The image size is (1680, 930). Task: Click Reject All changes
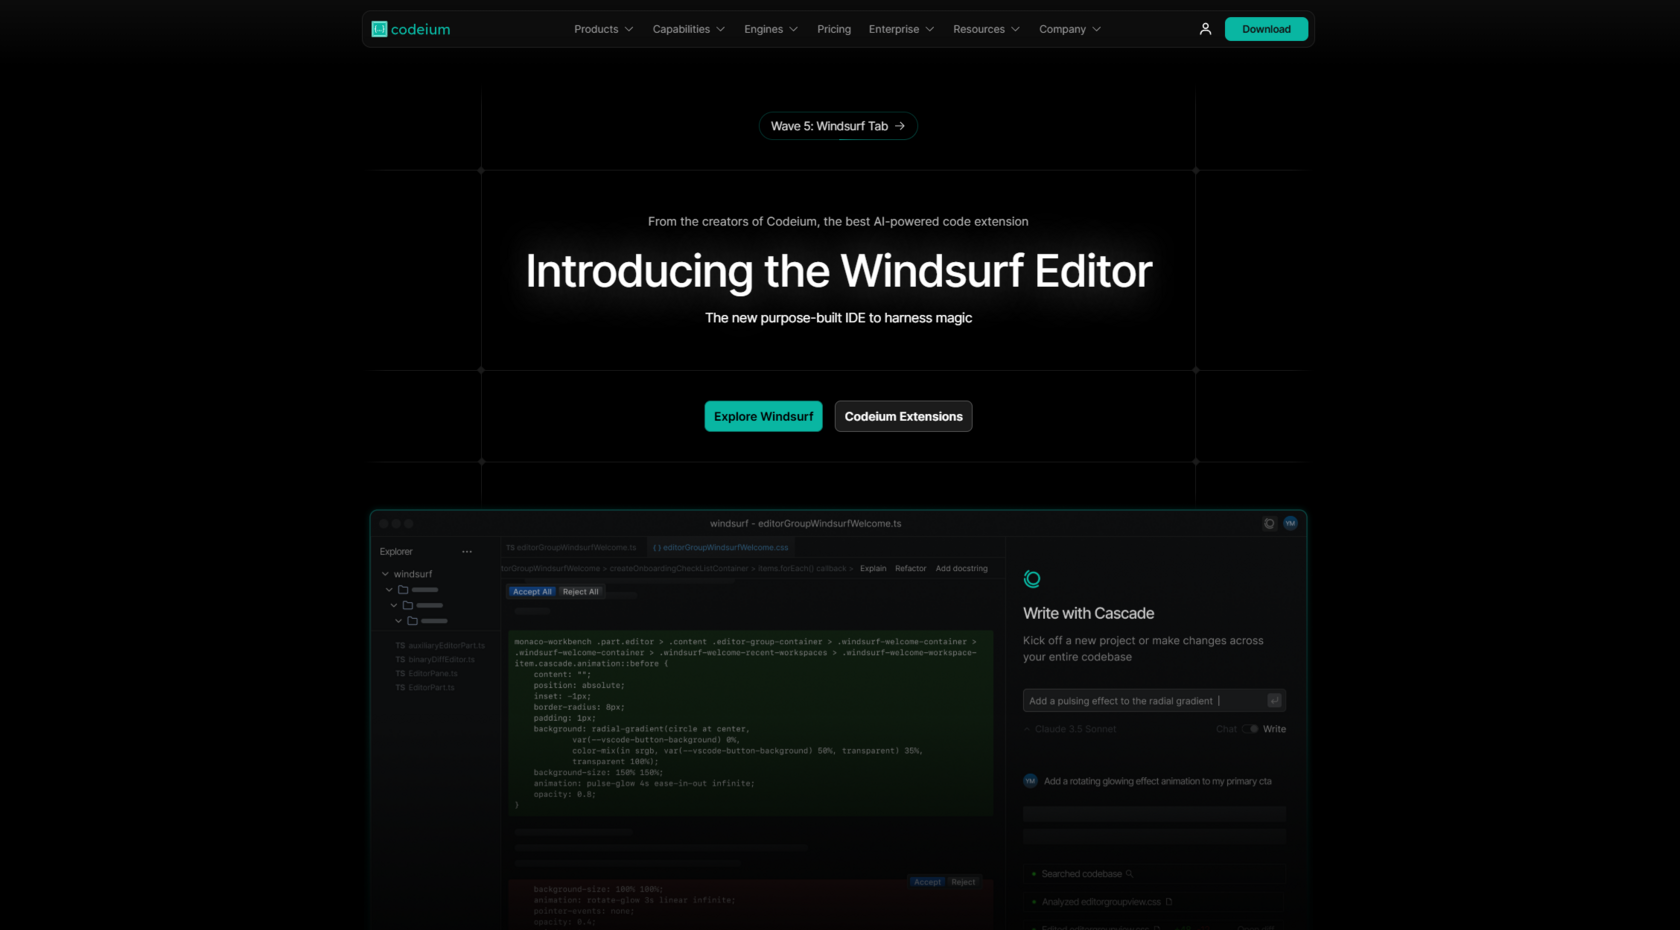[x=580, y=592]
